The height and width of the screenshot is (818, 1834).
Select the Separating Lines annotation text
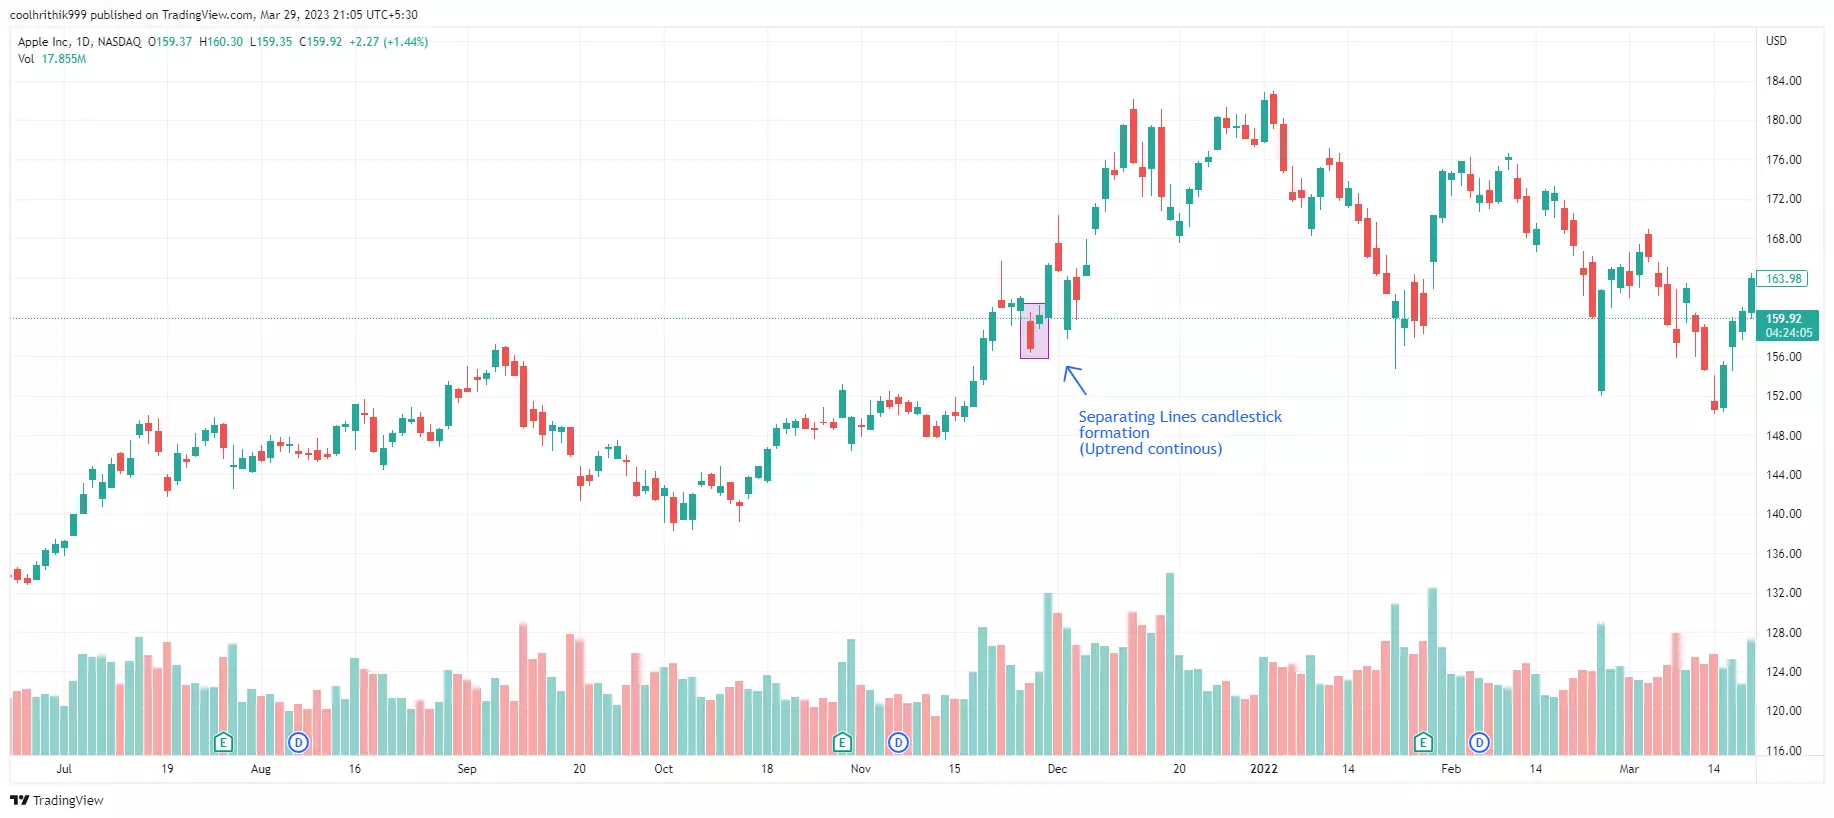coord(1179,432)
